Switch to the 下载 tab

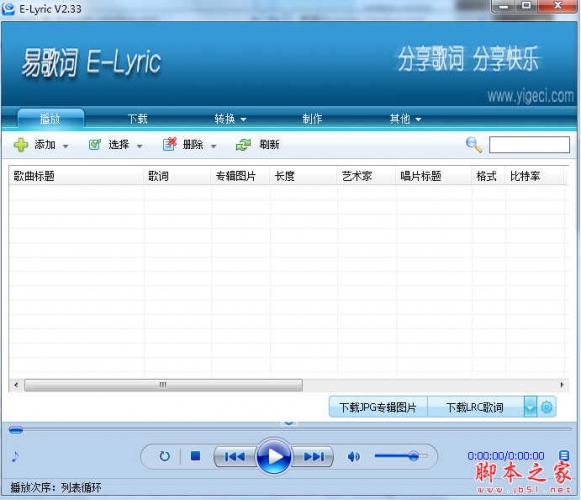coord(138,119)
